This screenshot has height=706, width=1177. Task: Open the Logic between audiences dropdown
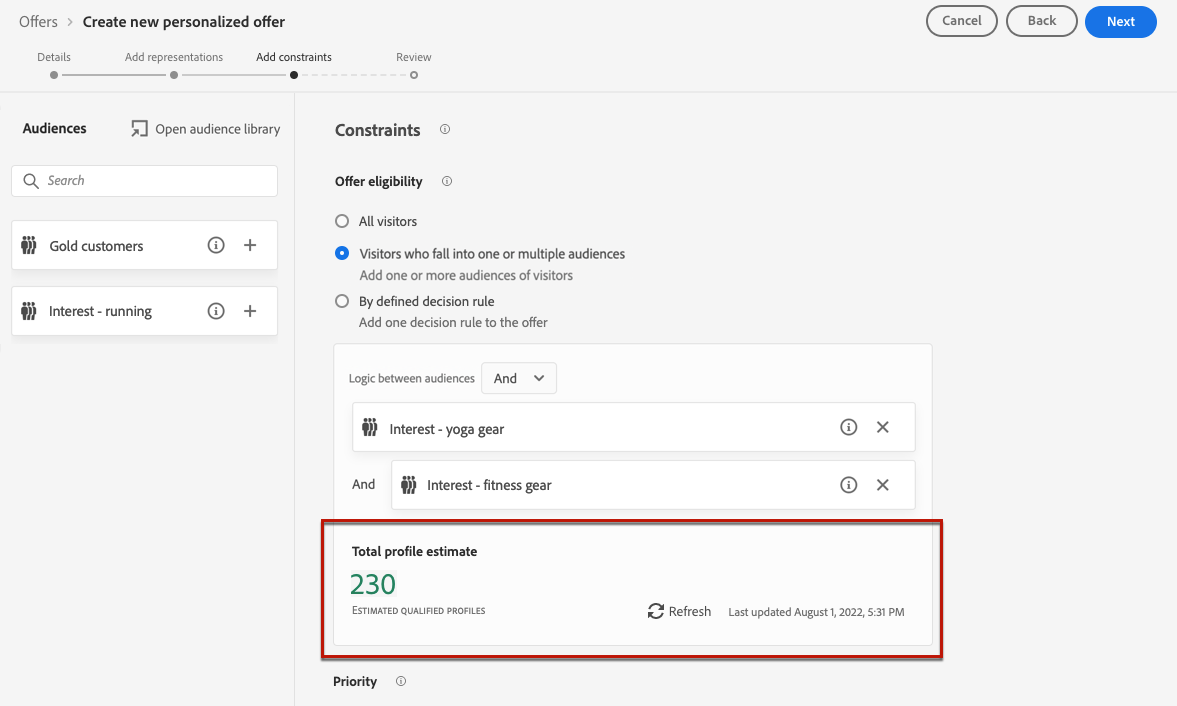click(x=519, y=379)
